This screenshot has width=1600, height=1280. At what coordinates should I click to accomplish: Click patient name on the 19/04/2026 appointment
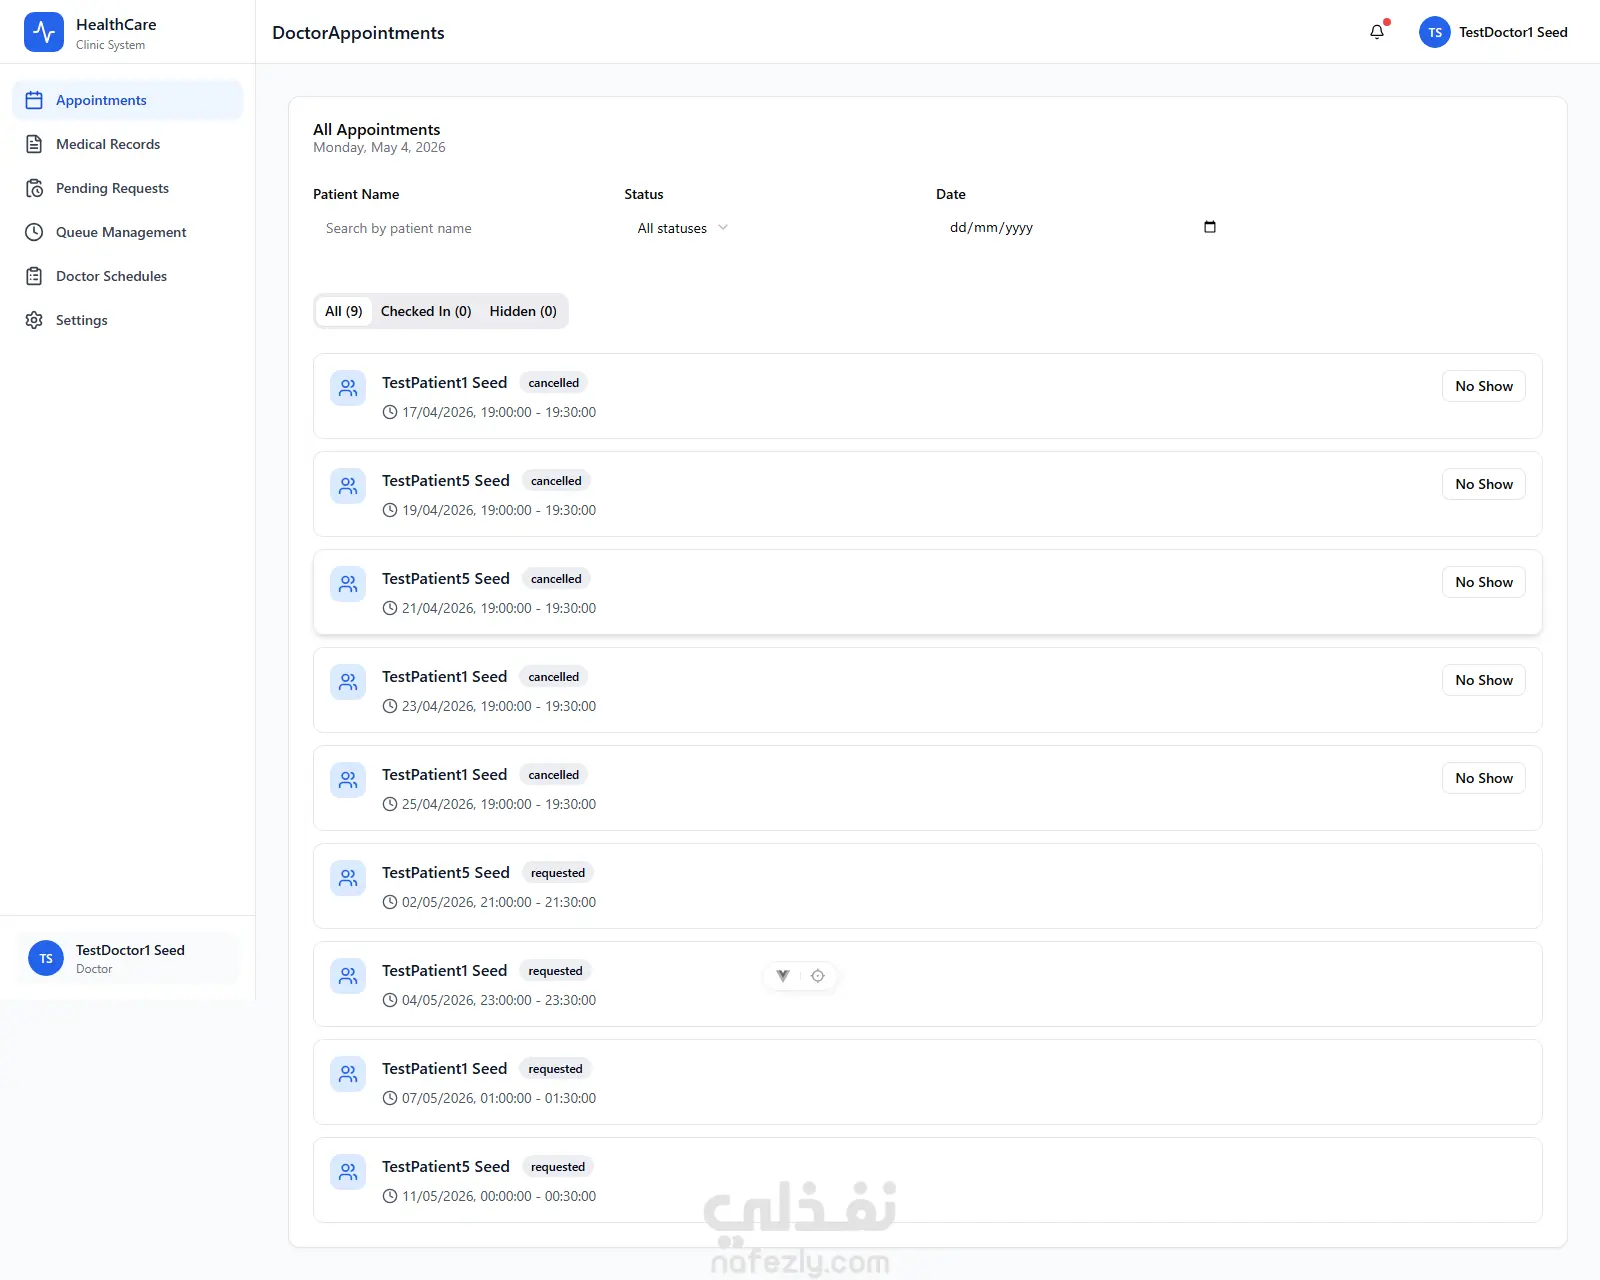click(446, 481)
